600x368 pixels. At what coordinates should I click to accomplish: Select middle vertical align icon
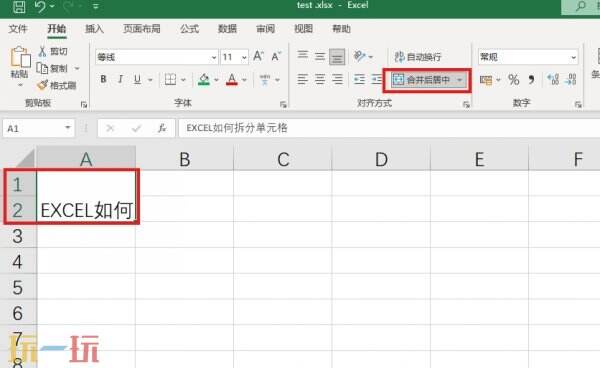pyautogui.click(x=320, y=56)
